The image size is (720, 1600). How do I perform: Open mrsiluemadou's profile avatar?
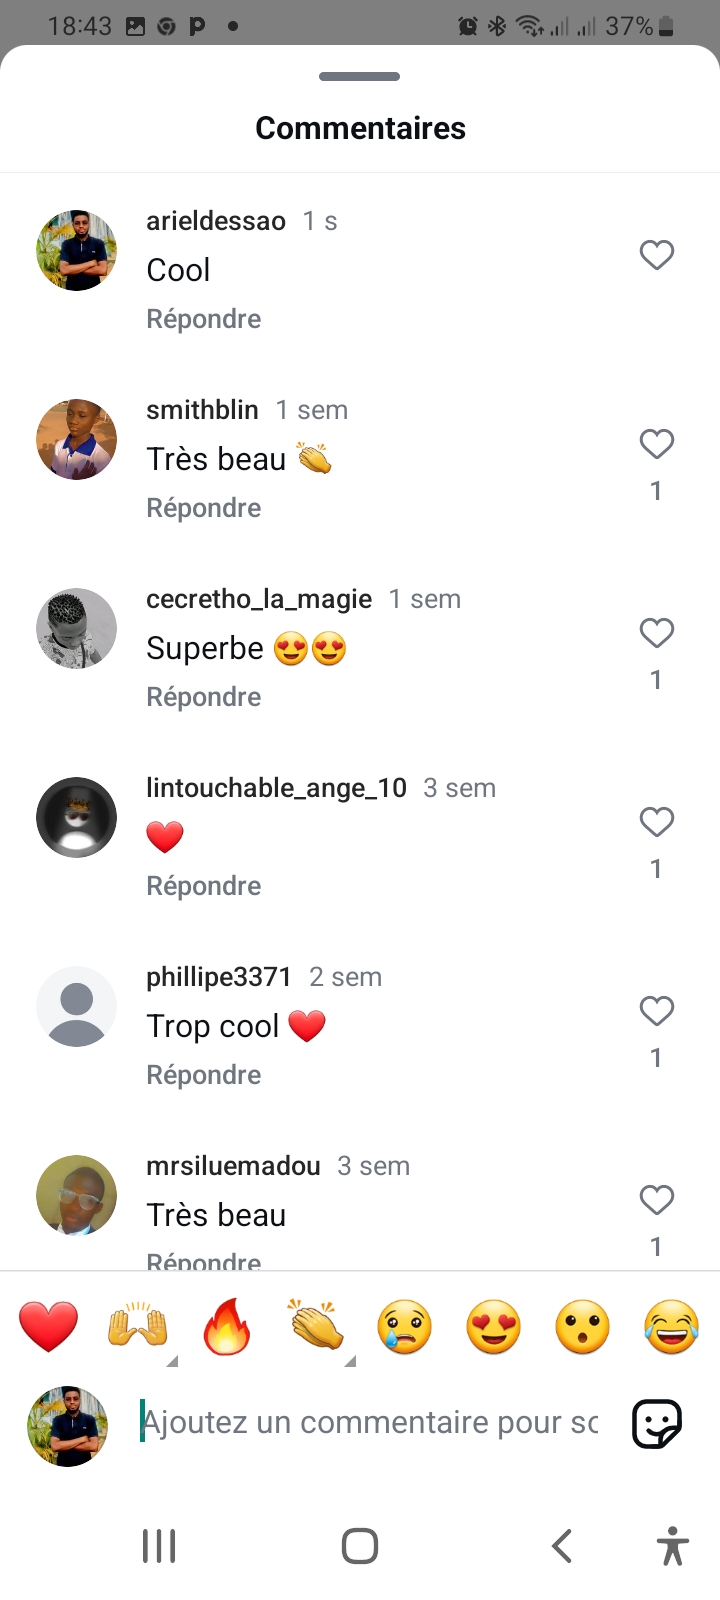(x=77, y=1195)
